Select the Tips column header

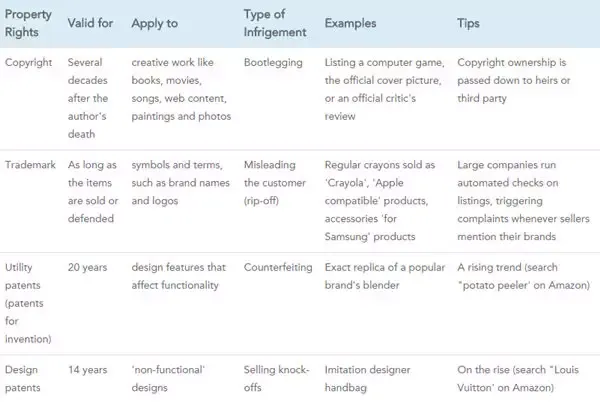[468, 23]
